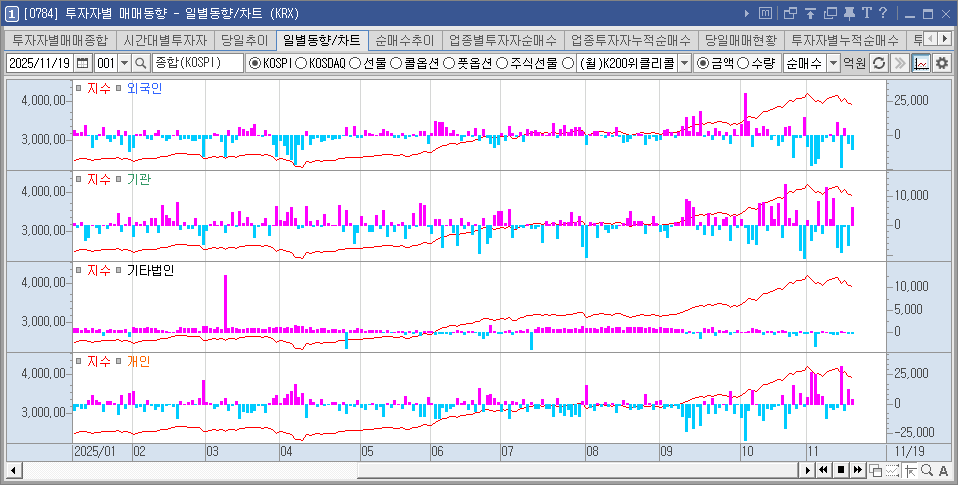Click the 2025/01 label on the time axis
The height and width of the screenshot is (485, 958).
coord(94,451)
